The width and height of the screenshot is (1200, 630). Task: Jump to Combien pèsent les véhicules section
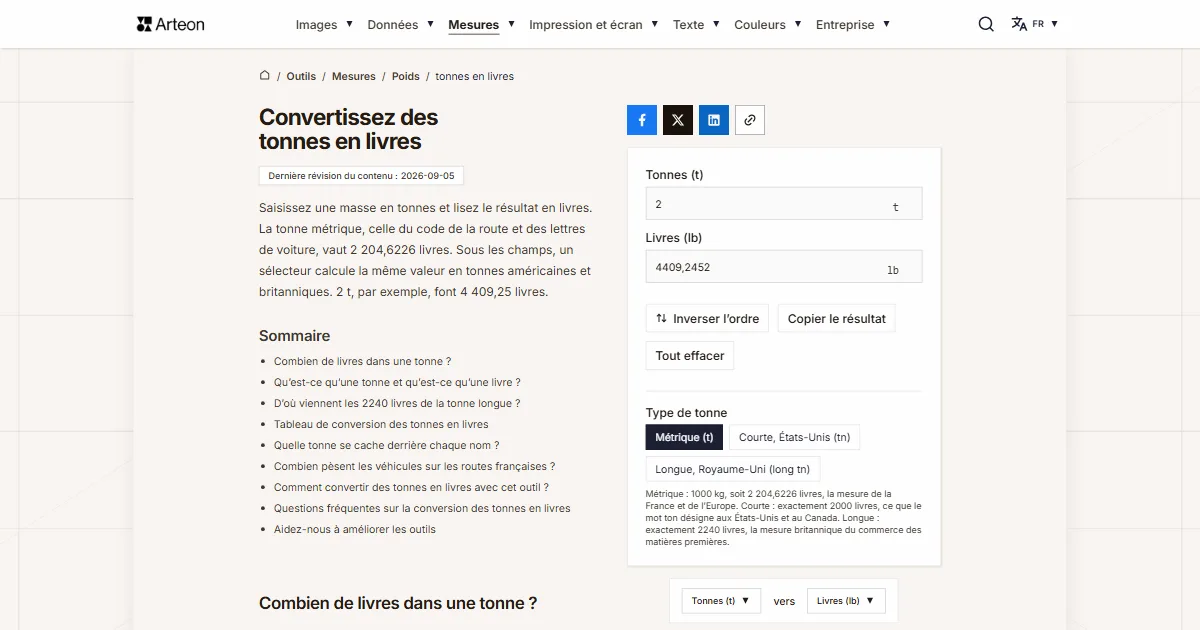414,466
